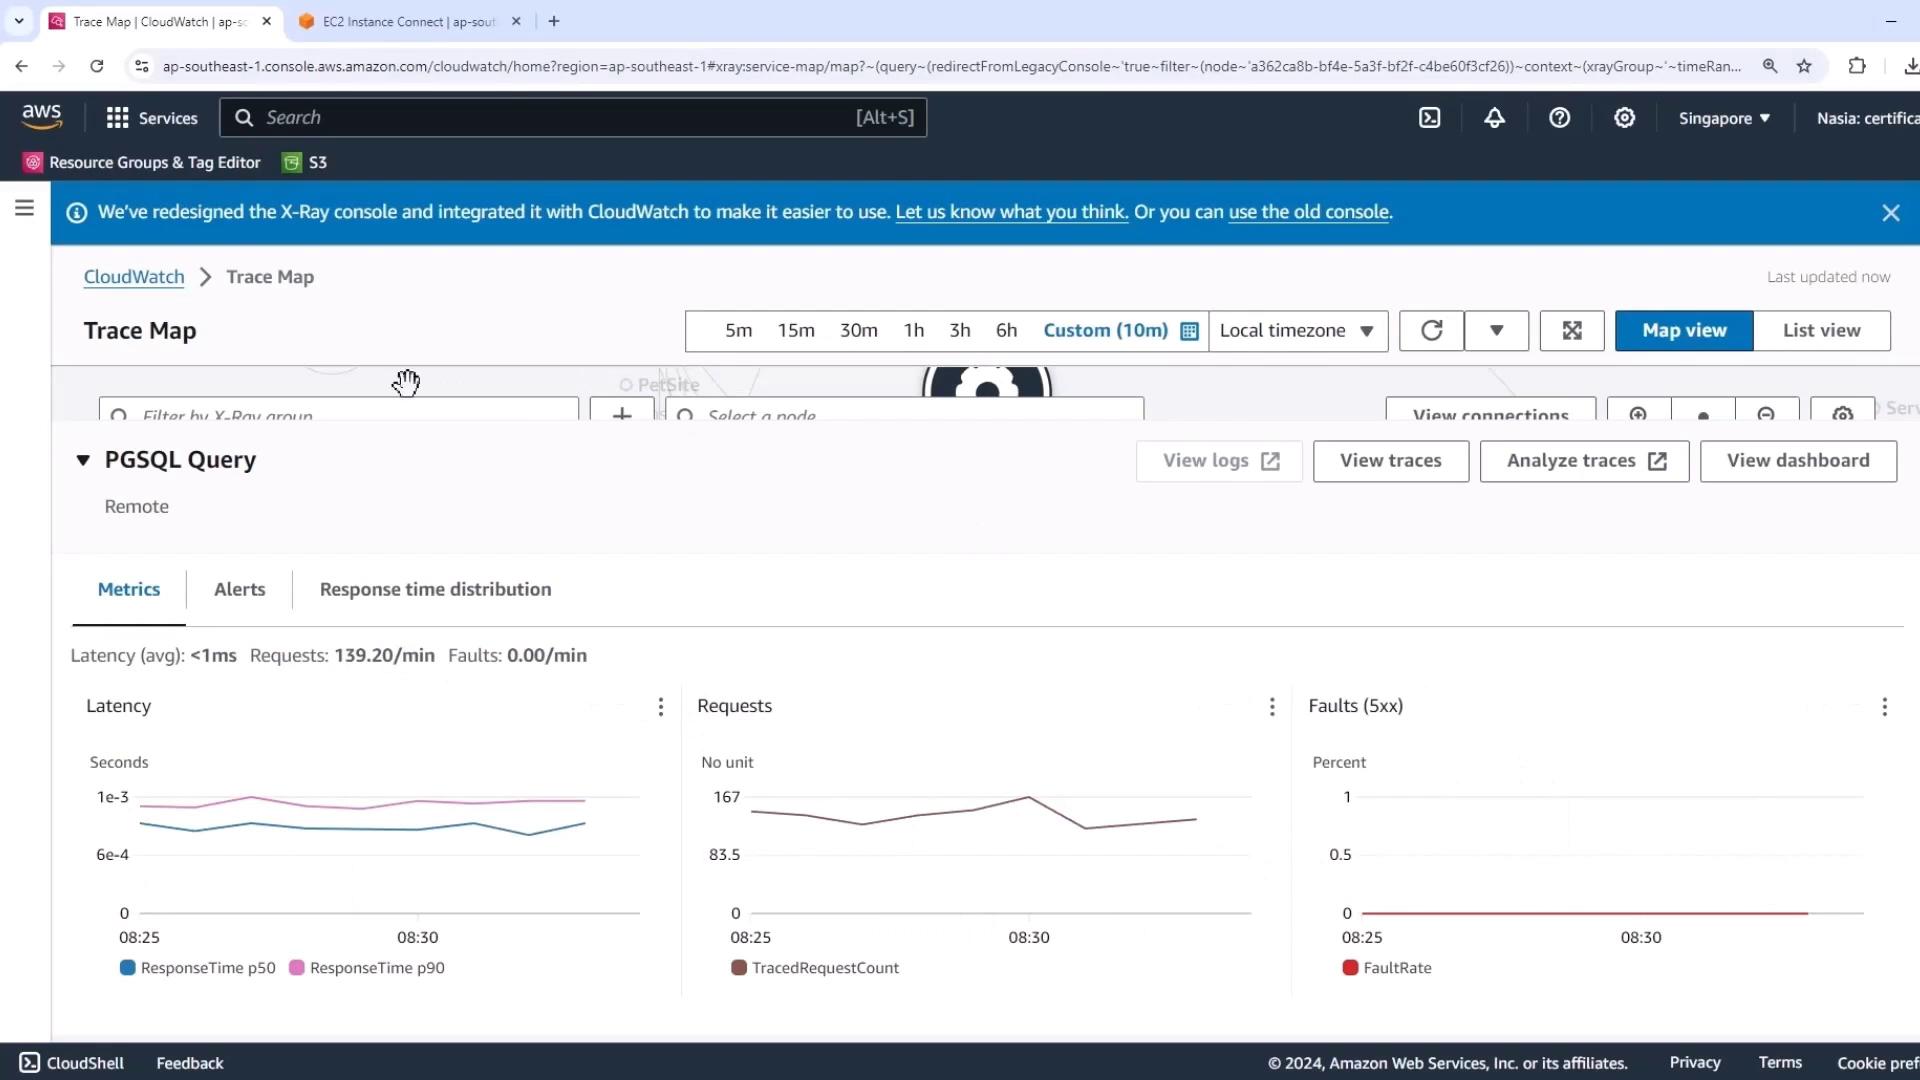The image size is (1920, 1080).
Task: Select the 3h time range
Action: point(960,331)
